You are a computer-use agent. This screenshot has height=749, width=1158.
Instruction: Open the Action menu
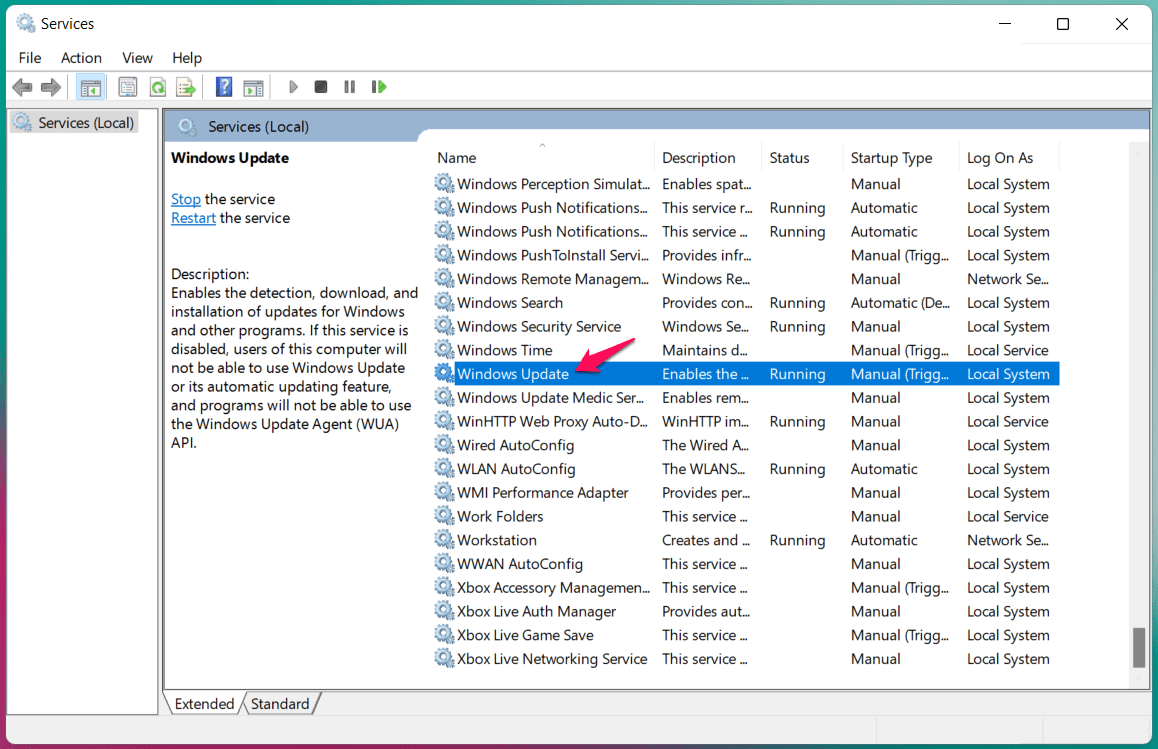(81, 58)
